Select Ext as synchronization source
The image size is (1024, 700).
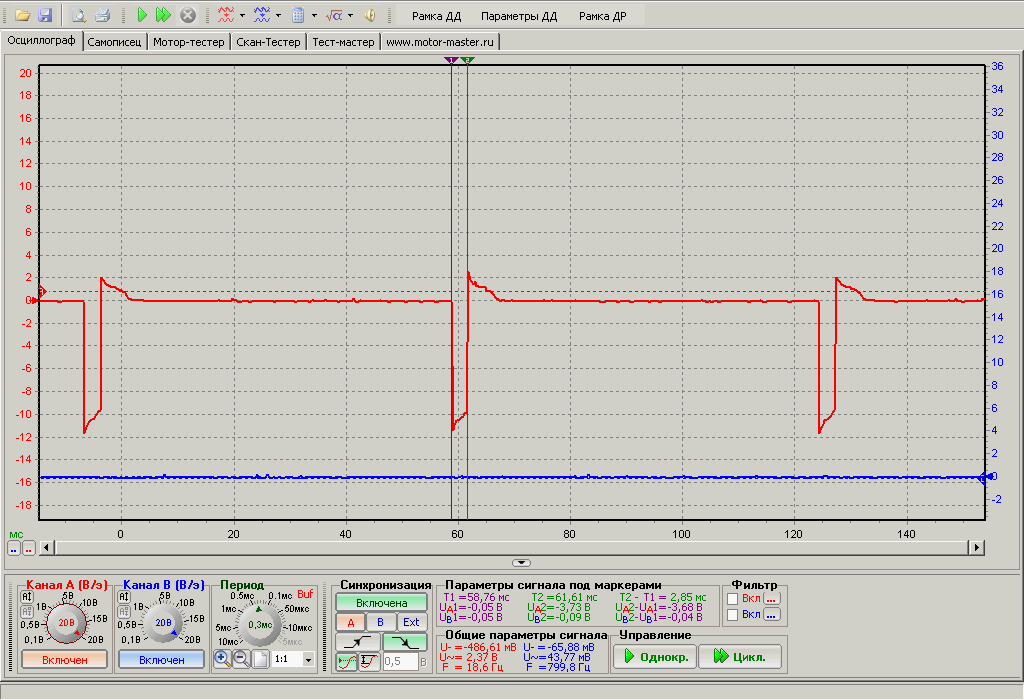pyautogui.click(x=411, y=622)
